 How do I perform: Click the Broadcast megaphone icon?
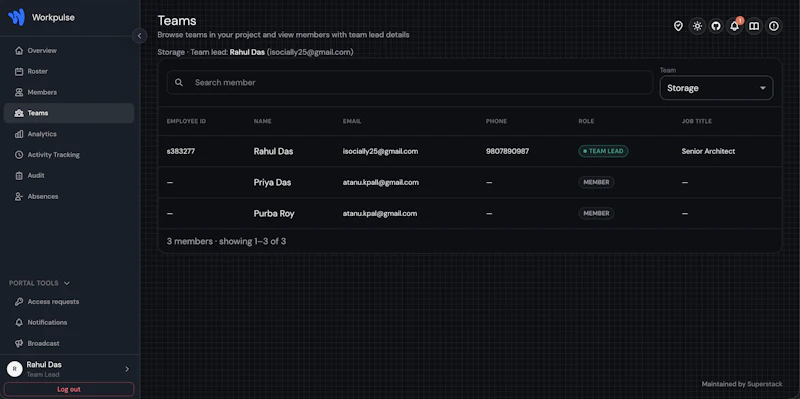(19, 343)
